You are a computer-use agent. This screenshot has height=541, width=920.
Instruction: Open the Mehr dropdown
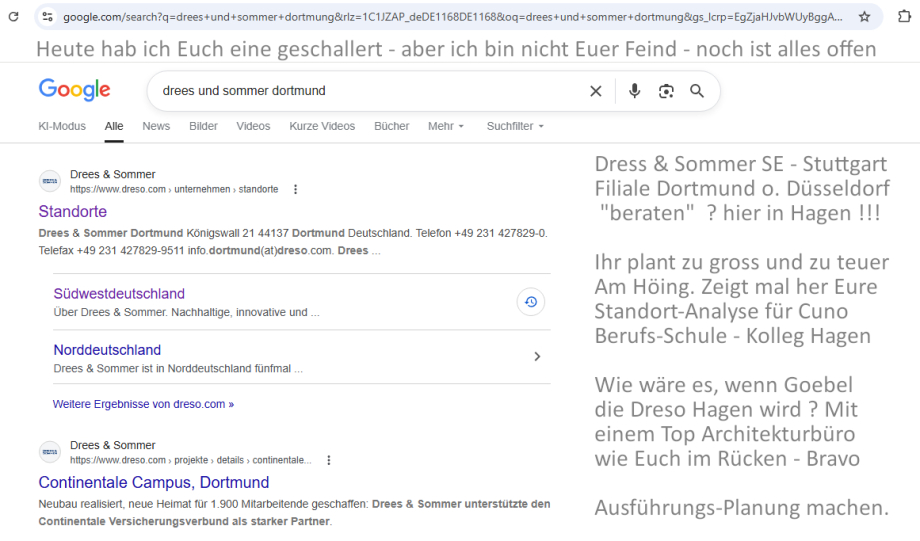click(x=446, y=126)
